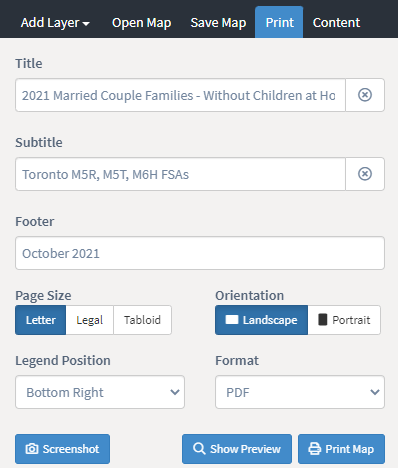Image resolution: width=398 pixels, height=468 pixels.
Task: Switch to the Content tab
Action: [x=336, y=23]
